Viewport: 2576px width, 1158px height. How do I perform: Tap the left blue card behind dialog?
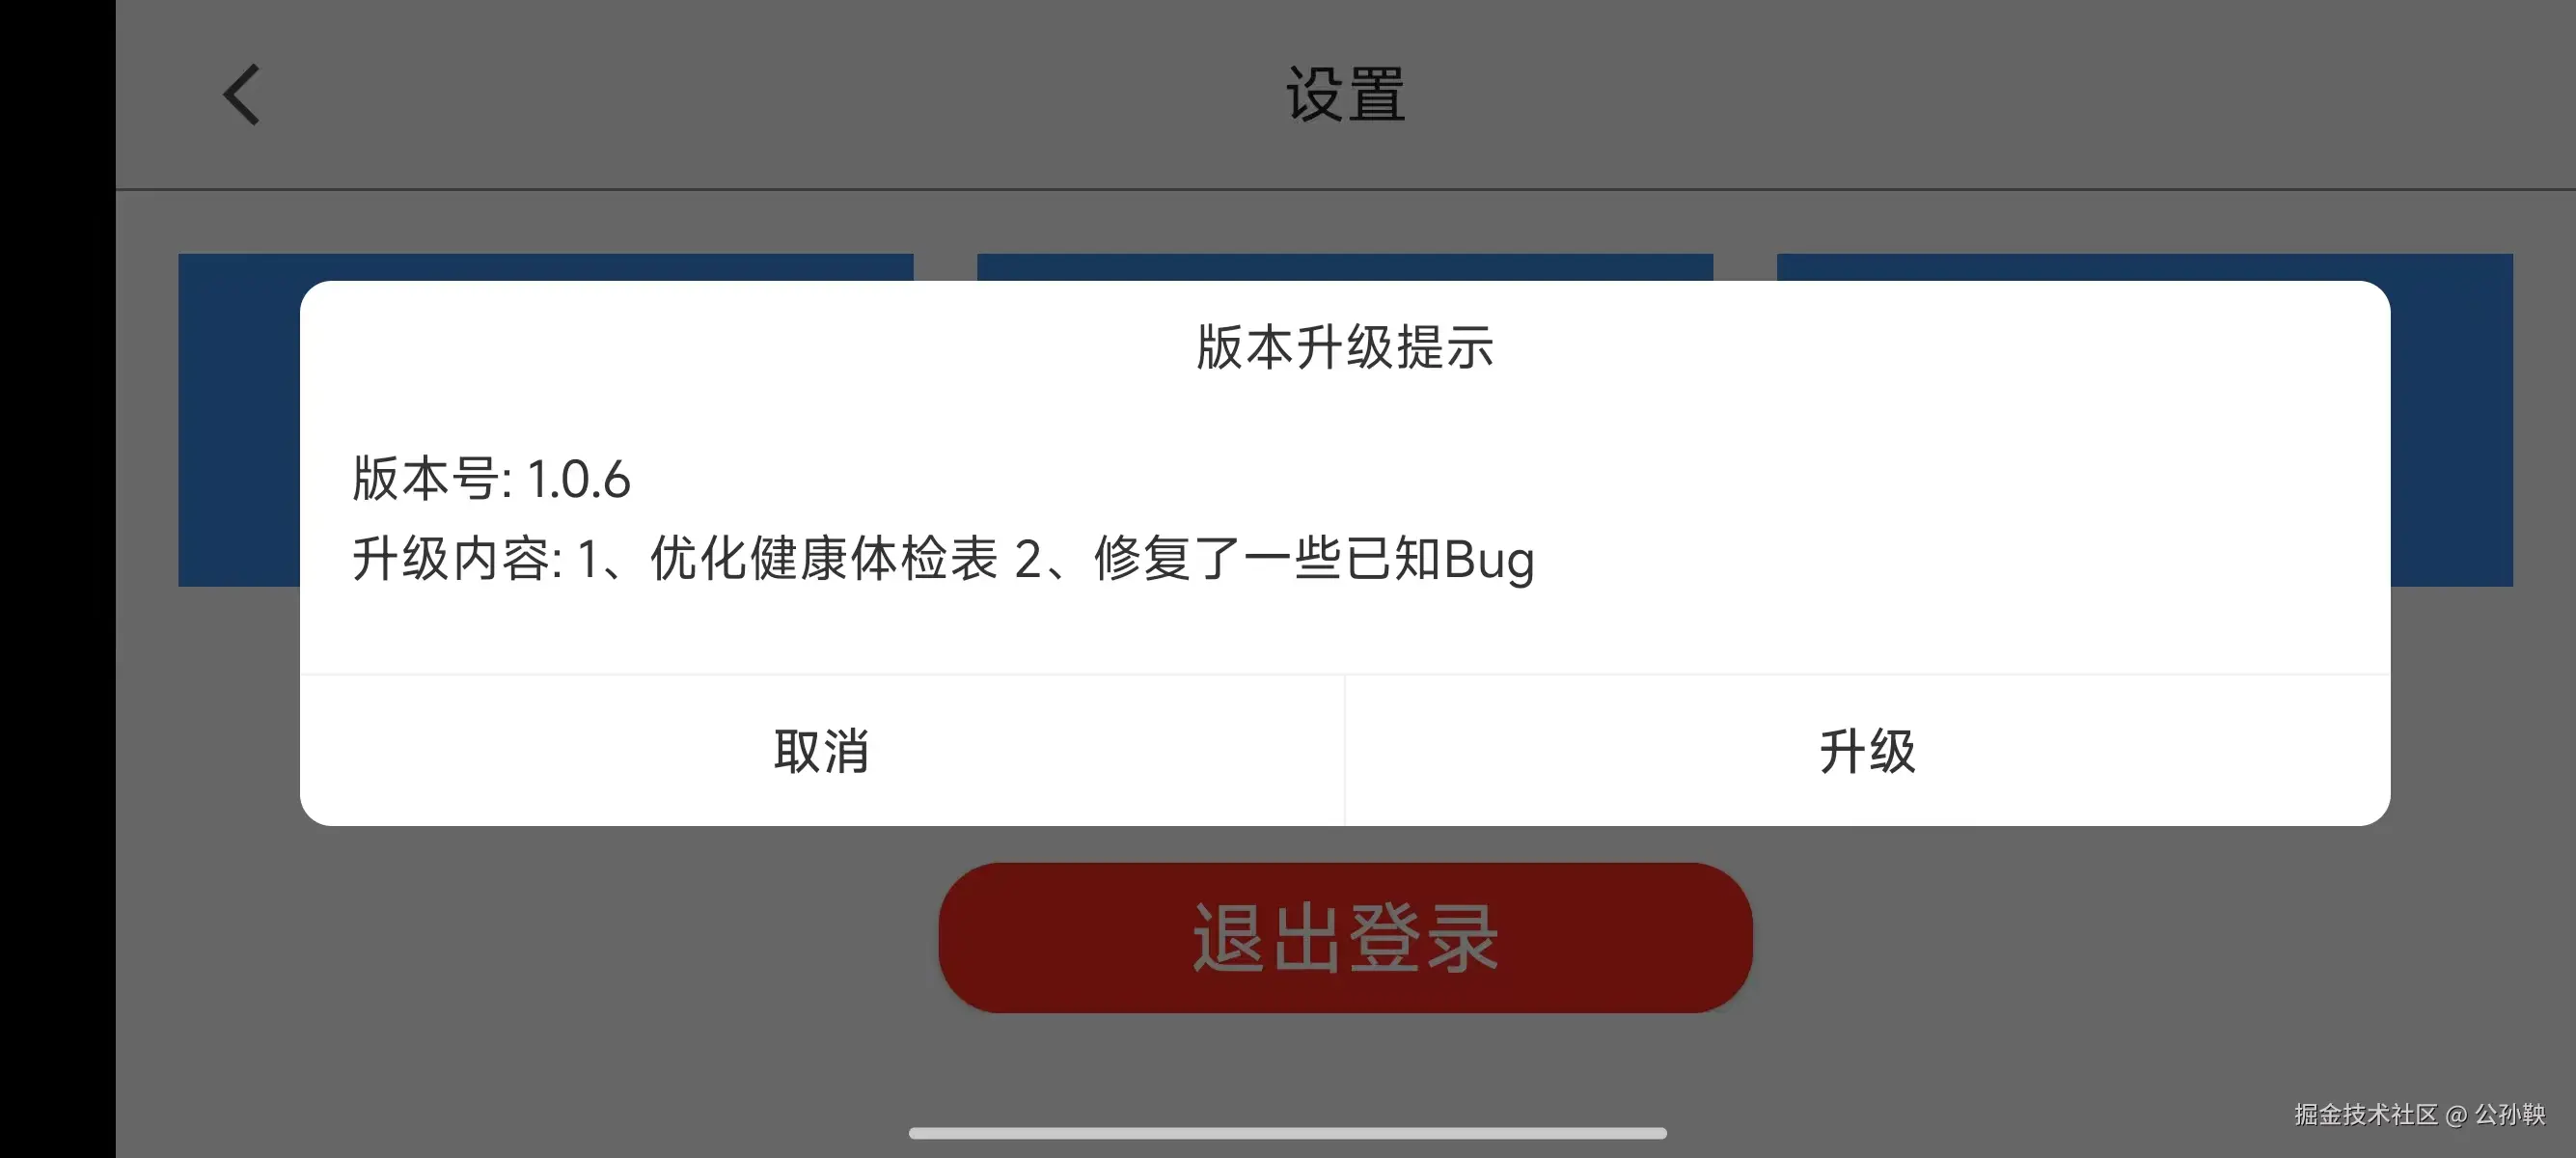(x=239, y=420)
